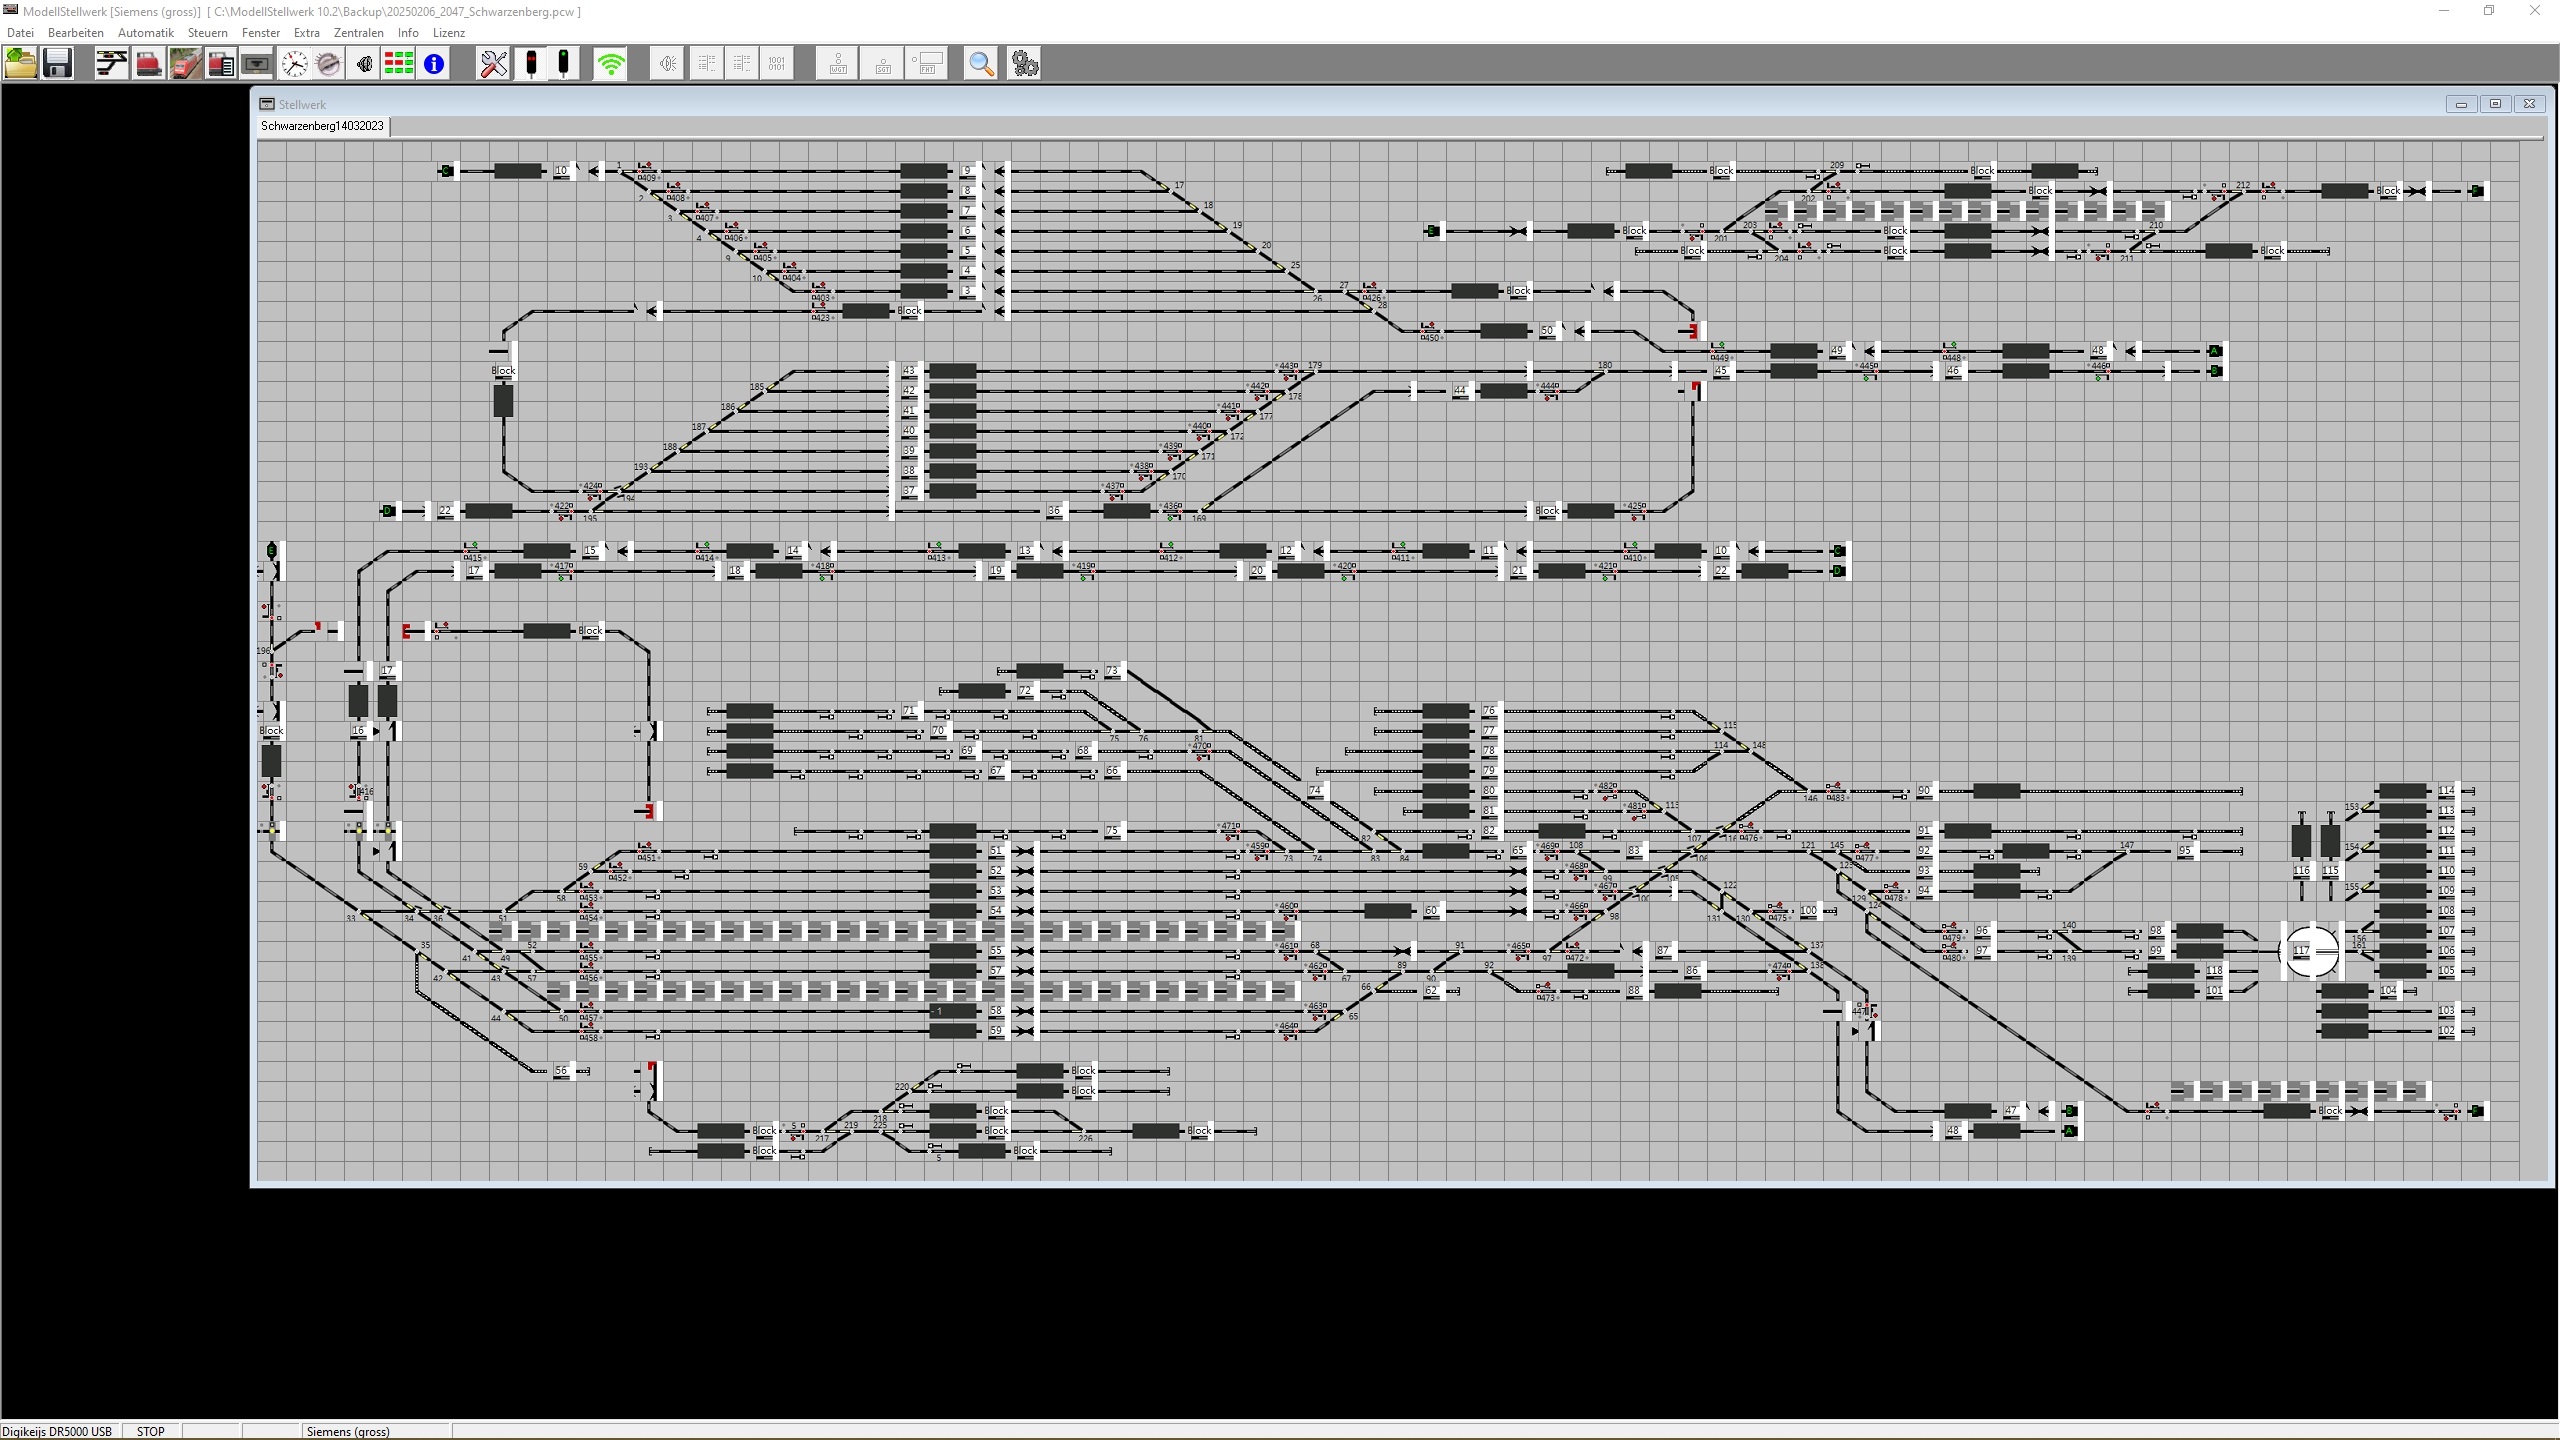Viewport: 2560px width, 1440px height.
Task: Open the Info menu
Action: (x=408, y=33)
